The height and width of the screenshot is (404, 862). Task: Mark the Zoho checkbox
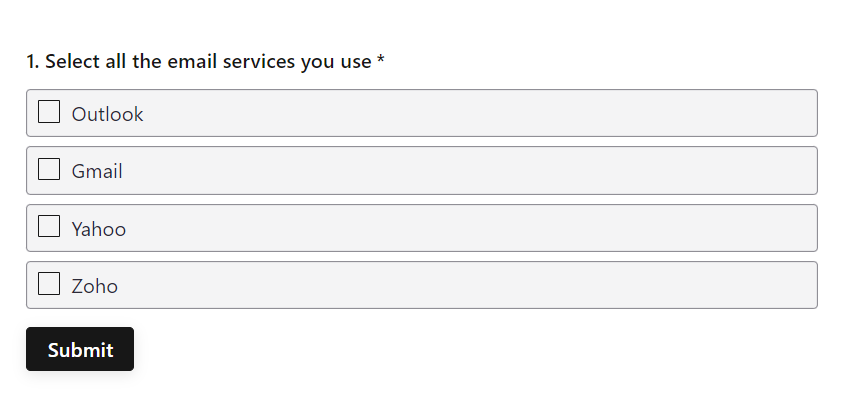pyautogui.click(x=49, y=284)
